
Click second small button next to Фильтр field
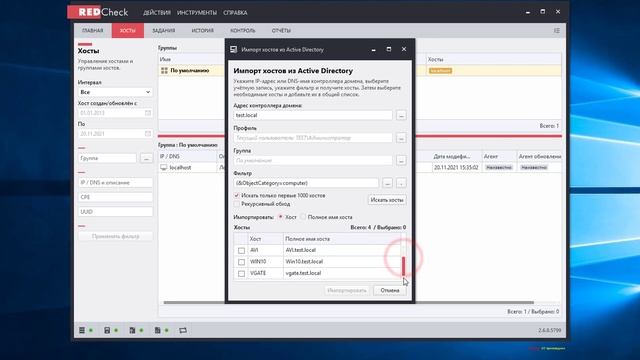tap(401, 183)
